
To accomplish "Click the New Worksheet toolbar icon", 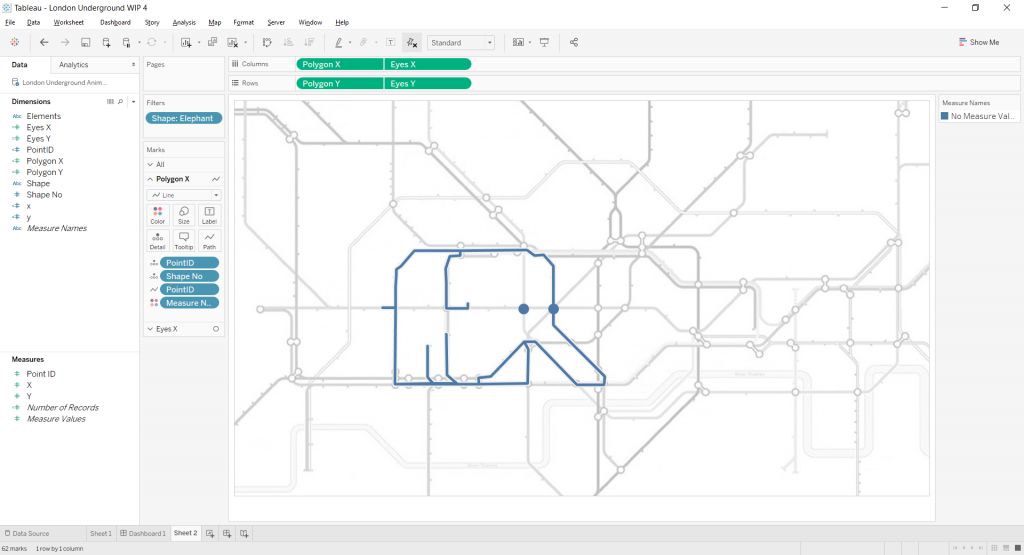I will coord(186,42).
